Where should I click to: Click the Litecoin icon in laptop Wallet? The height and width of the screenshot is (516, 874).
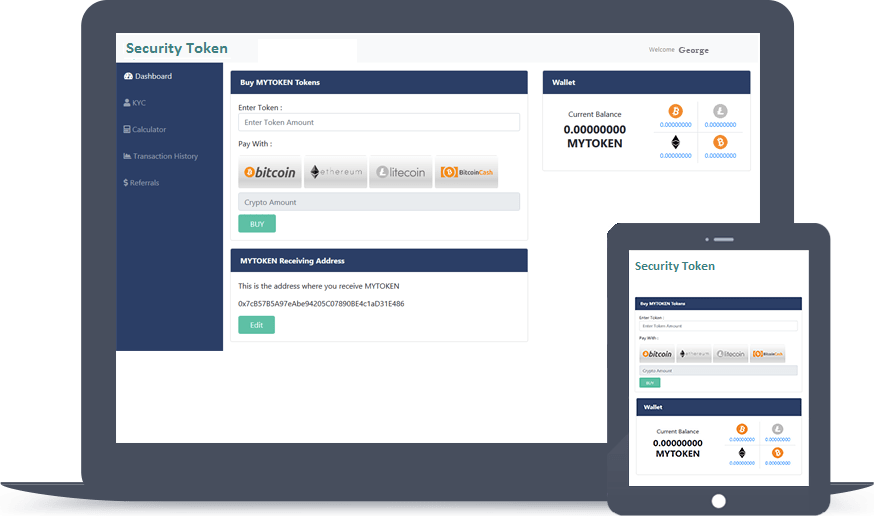click(x=720, y=111)
